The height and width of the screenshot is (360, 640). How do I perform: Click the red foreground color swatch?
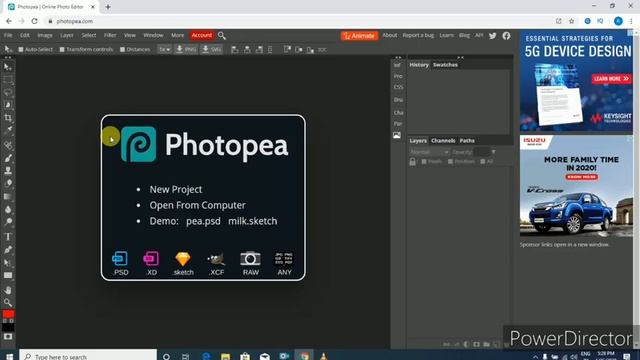(8, 314)
